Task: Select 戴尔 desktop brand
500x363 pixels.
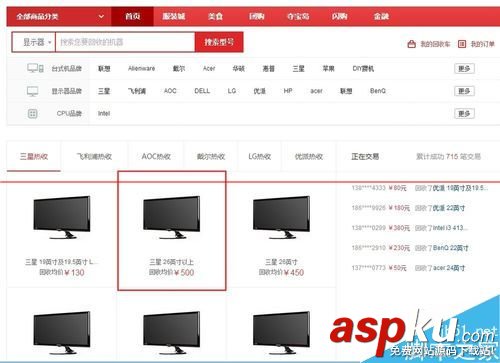Action: tap(179, 69)
